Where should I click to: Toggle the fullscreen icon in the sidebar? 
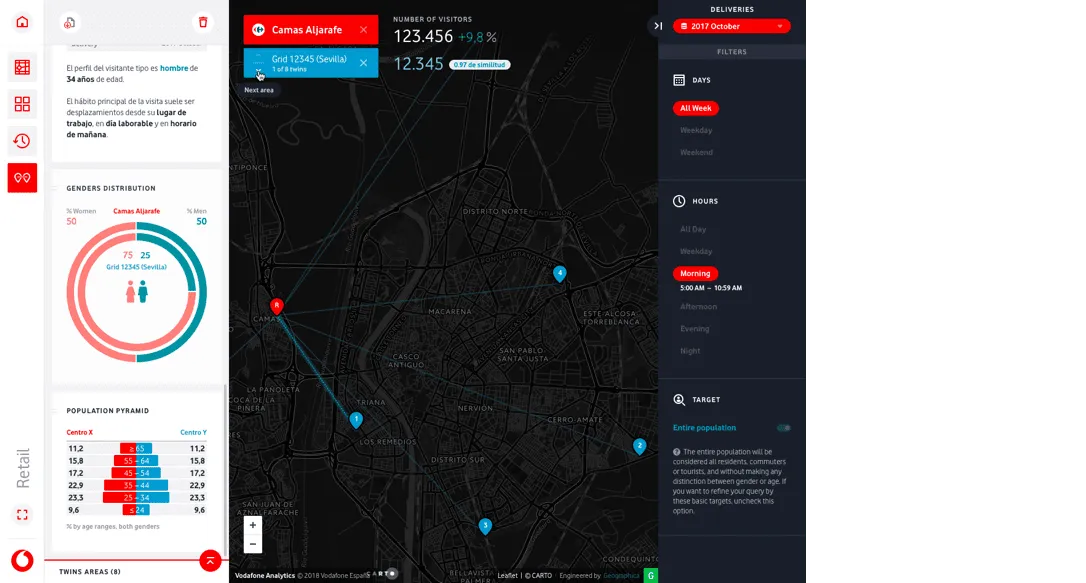click(x=22, y=515)
